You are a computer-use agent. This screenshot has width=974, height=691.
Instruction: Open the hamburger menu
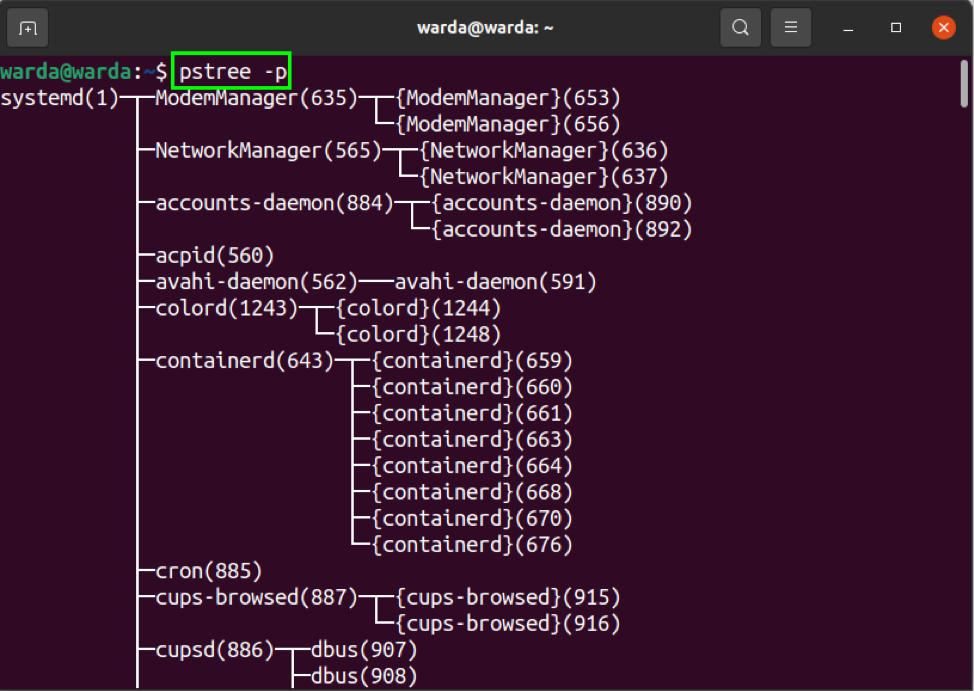[x=791, y=28]
